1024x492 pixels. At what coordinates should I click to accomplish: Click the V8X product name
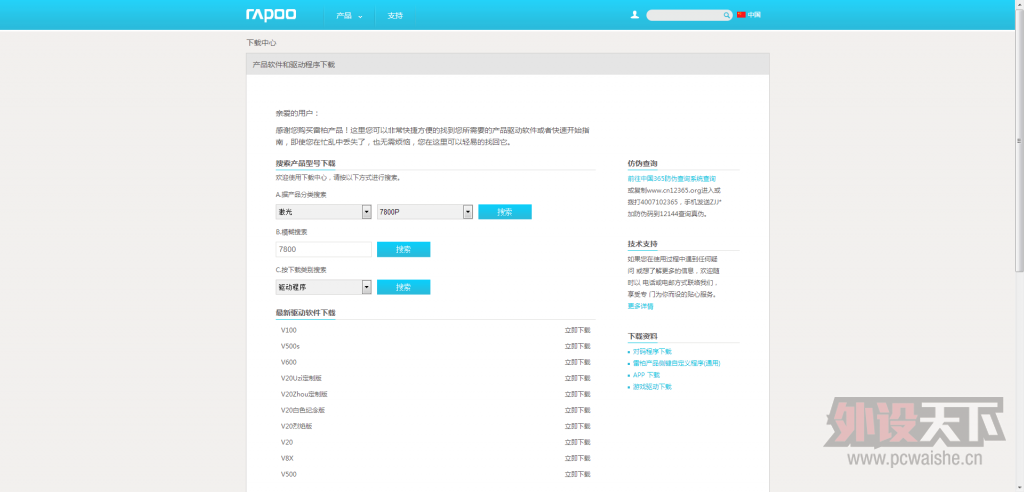287,458
